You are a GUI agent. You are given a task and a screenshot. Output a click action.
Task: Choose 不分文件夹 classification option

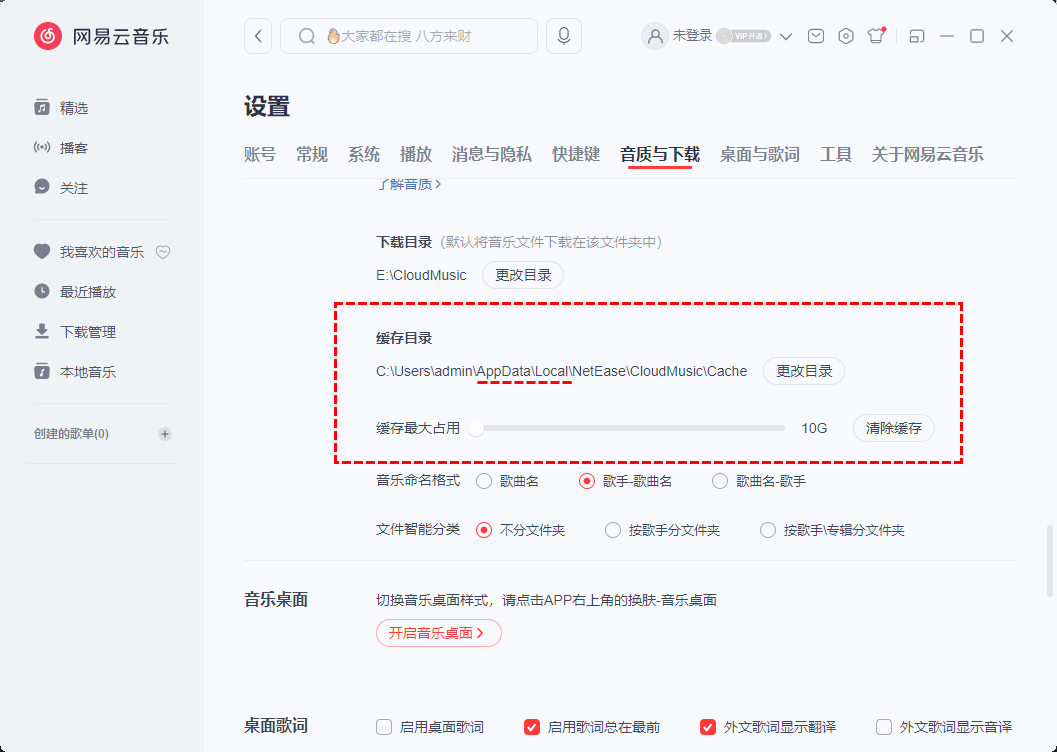(484, 530)
